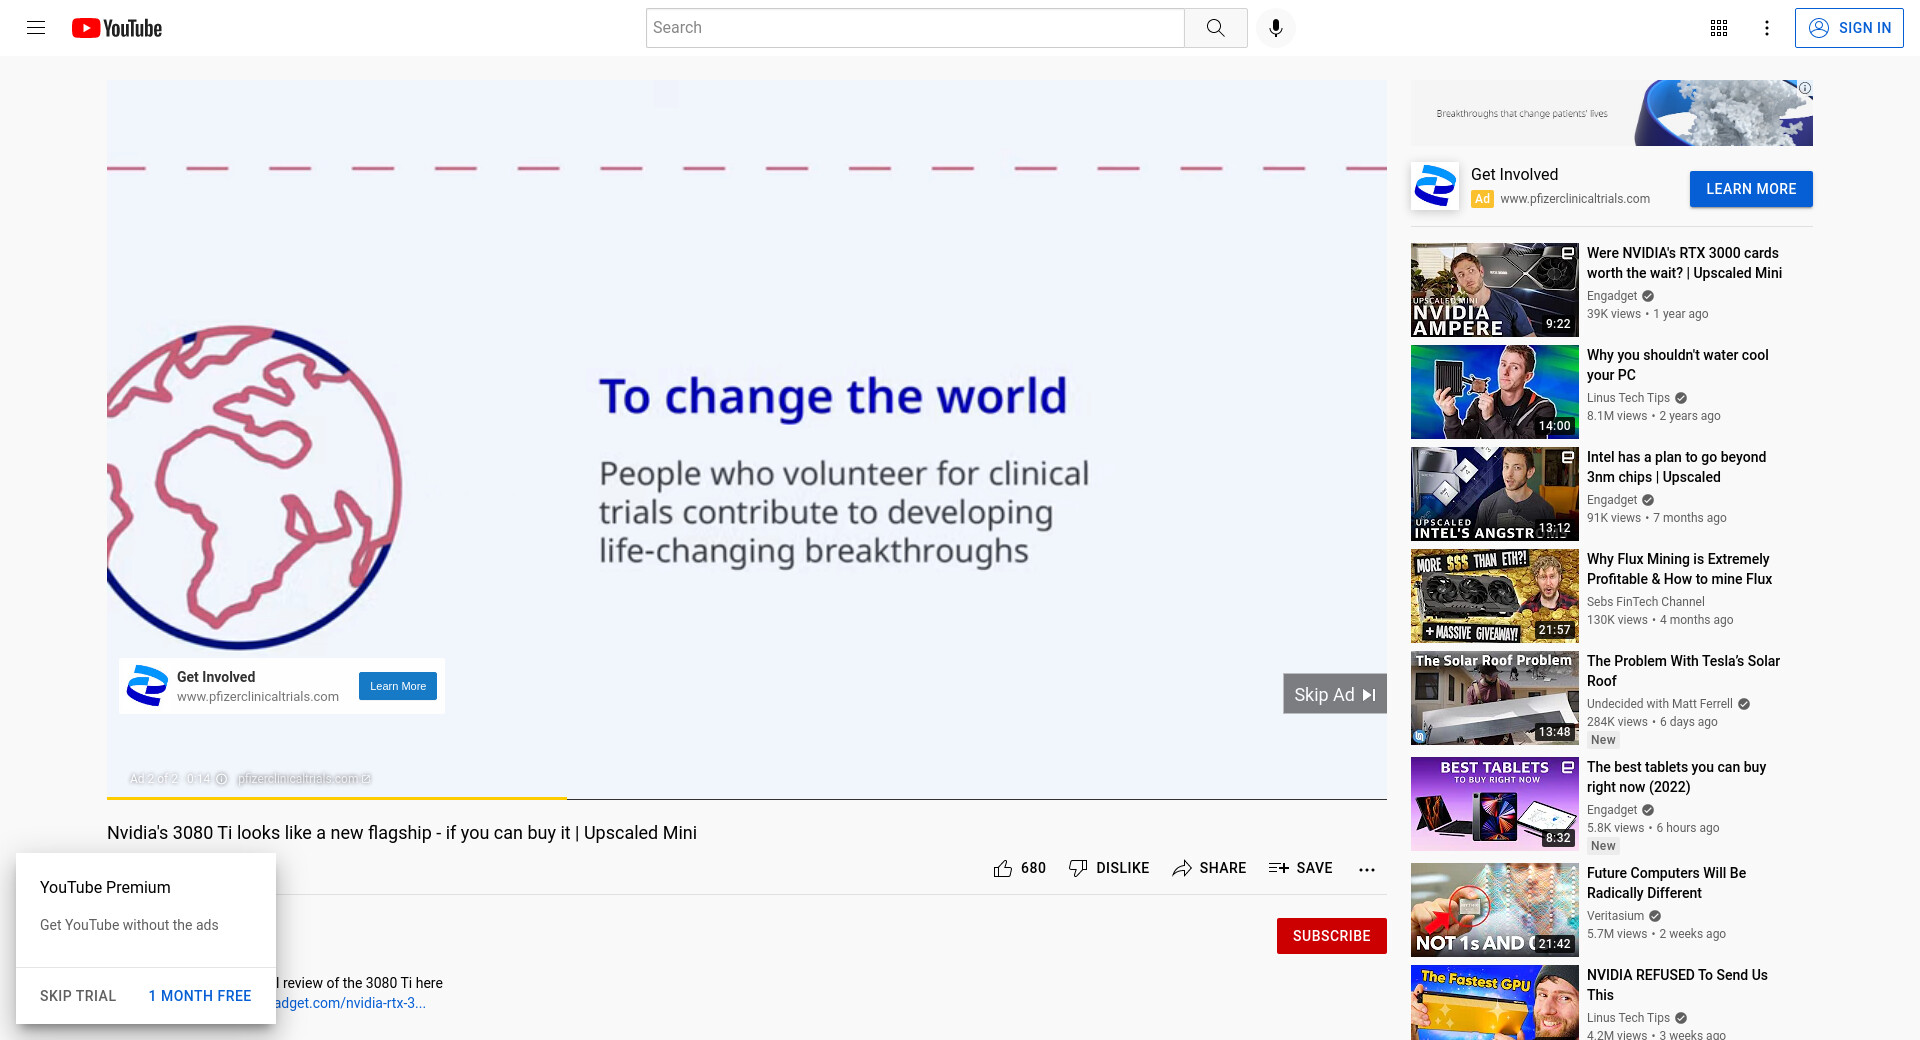Click the Pfizer logo beside sidebar Get Involved
1920x1040 pixels.
[x=1435, y=186]
